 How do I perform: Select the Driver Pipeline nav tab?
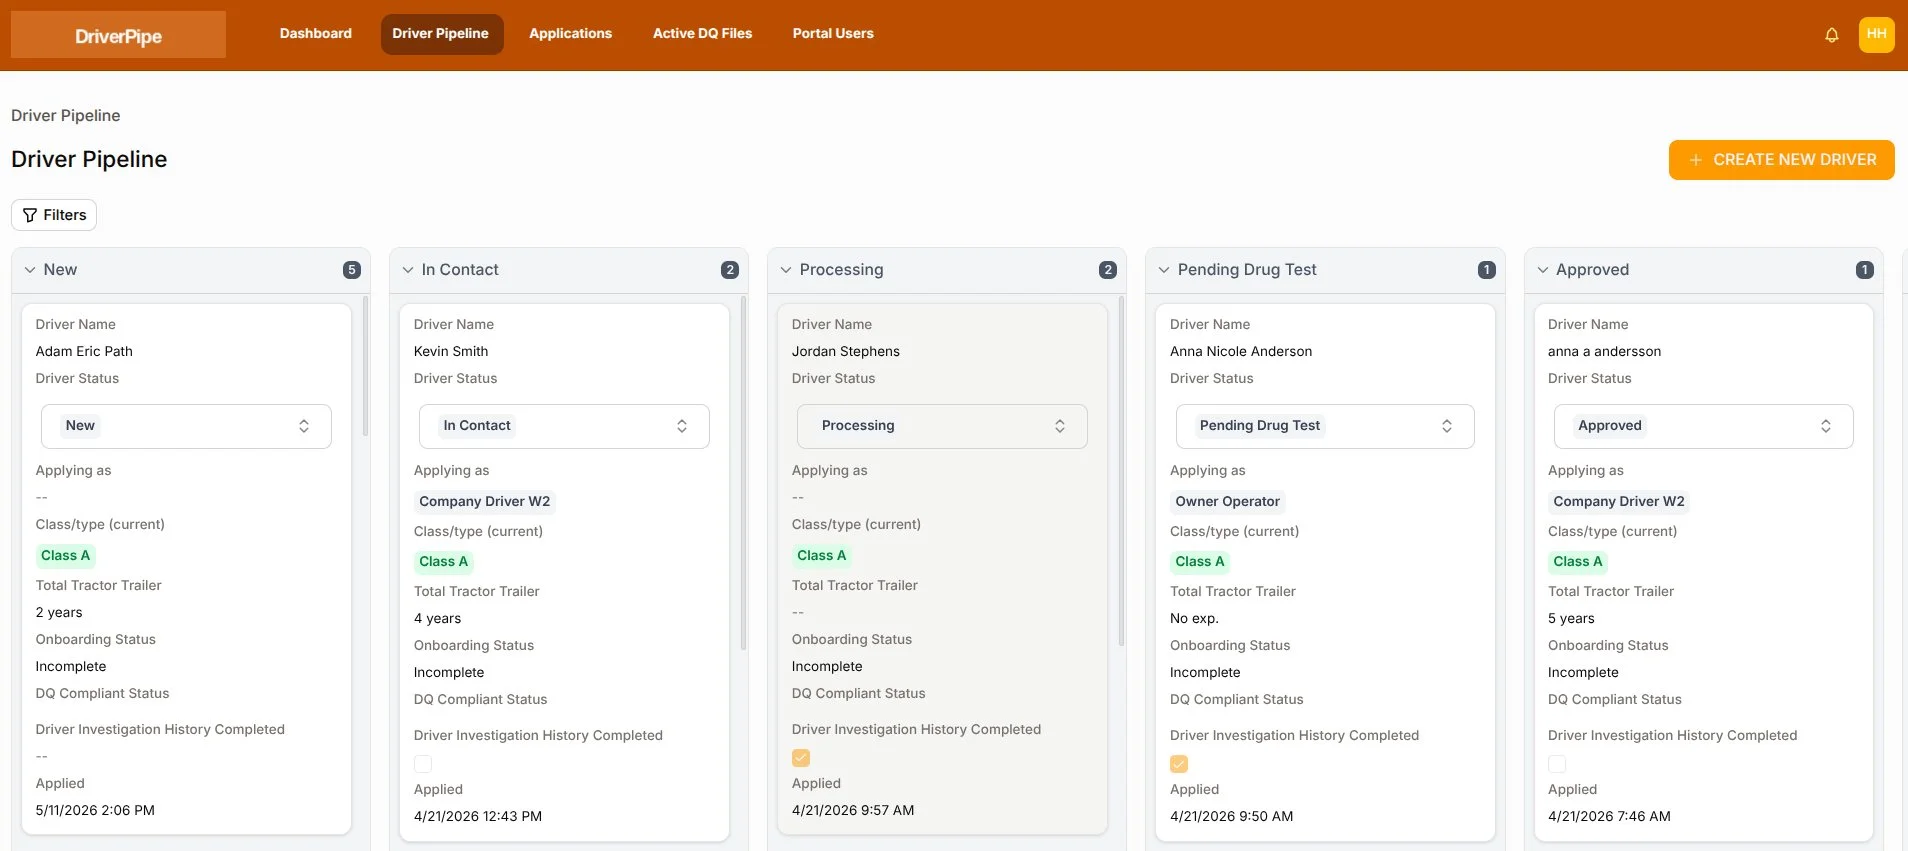[441, 34]
